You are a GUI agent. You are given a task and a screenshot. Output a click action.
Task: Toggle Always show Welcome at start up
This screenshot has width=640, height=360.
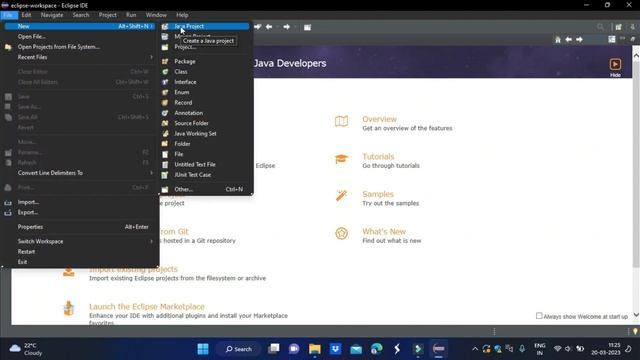coord(539,316)
